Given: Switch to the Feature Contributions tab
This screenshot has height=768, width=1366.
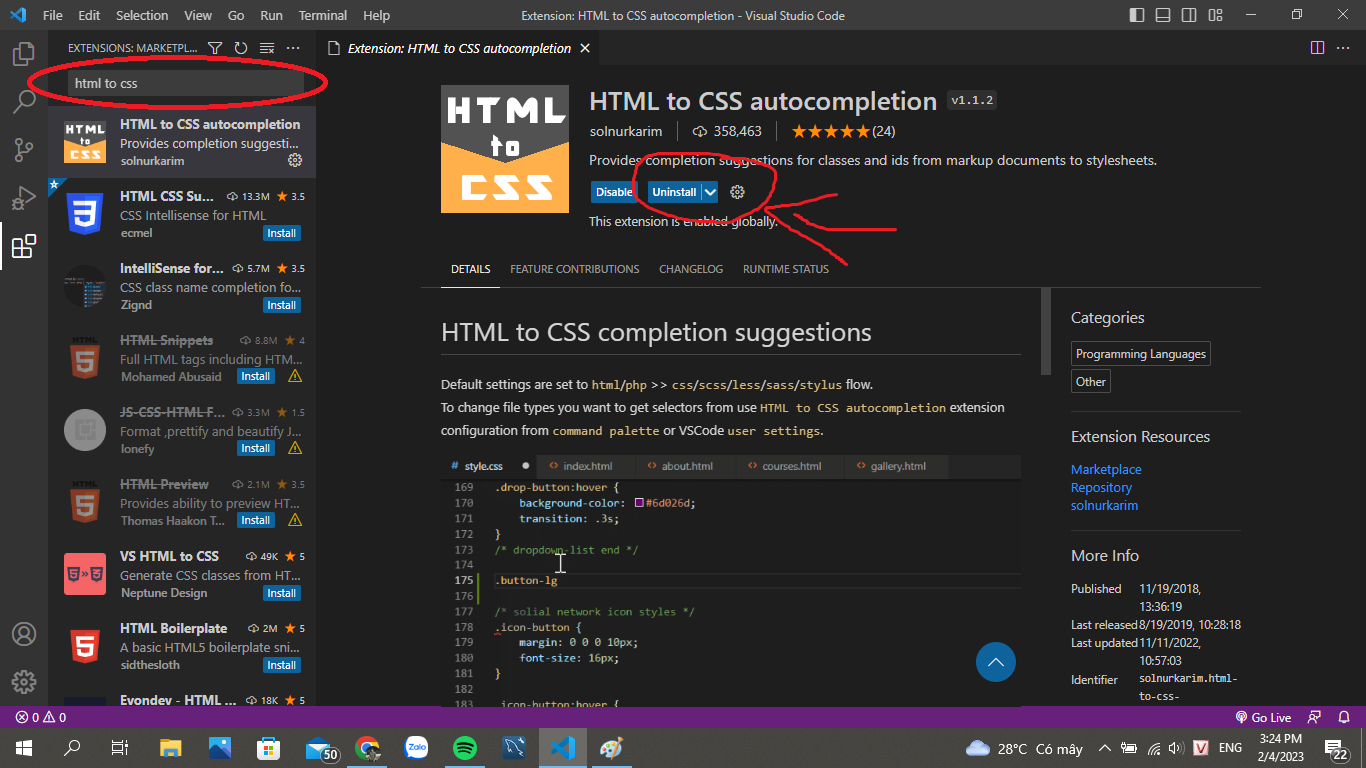Looking at the screenshot, I should point(575,269).
